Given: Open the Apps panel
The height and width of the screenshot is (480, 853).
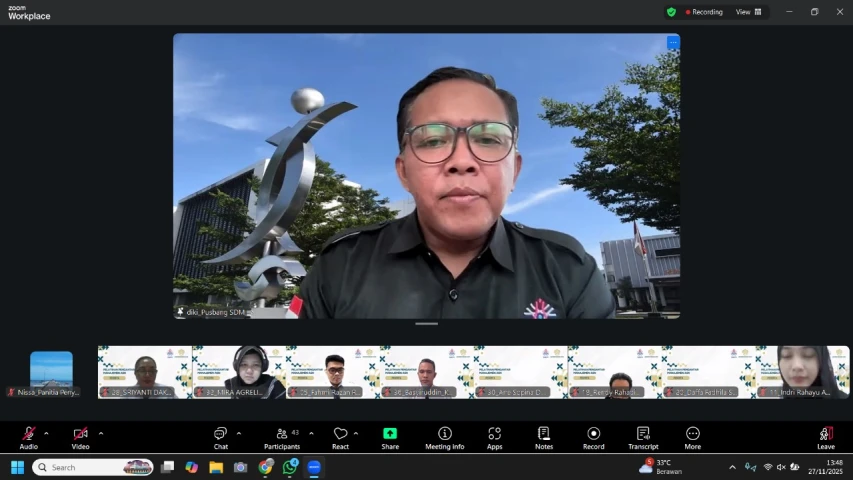Looking at the screenshot, I should point(495,438).
